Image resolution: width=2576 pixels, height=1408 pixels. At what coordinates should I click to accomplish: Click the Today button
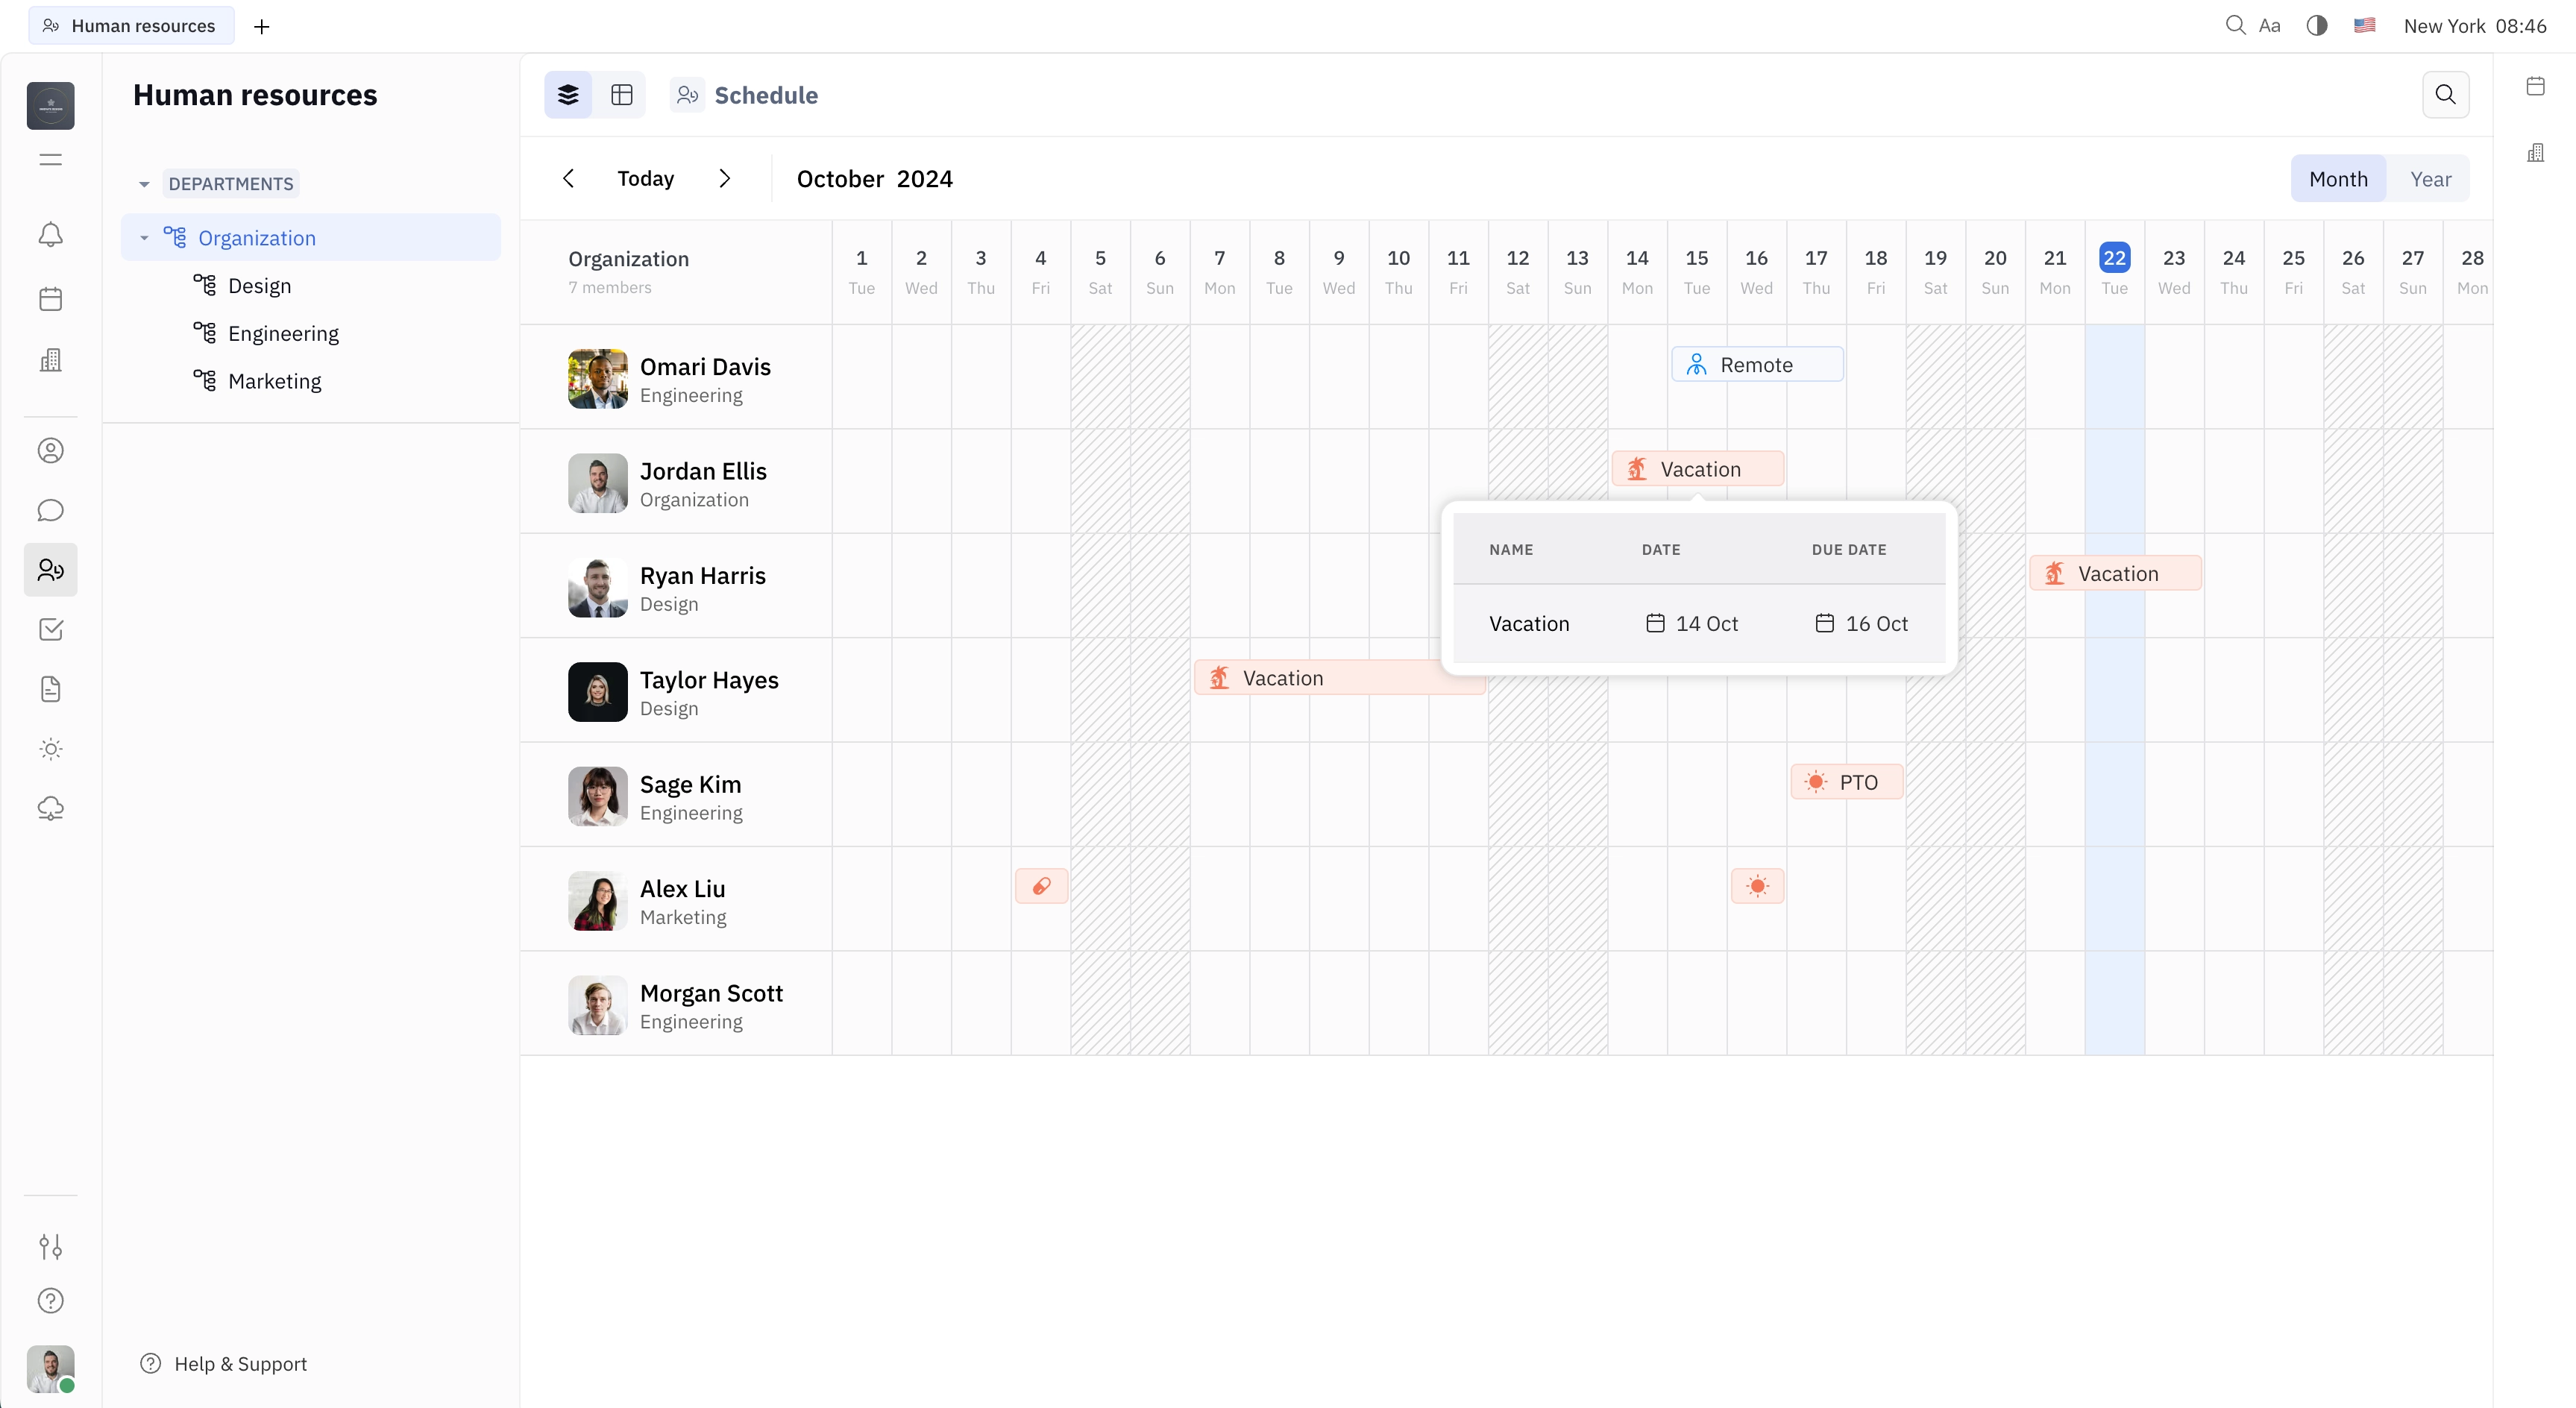tap(644, 178)
